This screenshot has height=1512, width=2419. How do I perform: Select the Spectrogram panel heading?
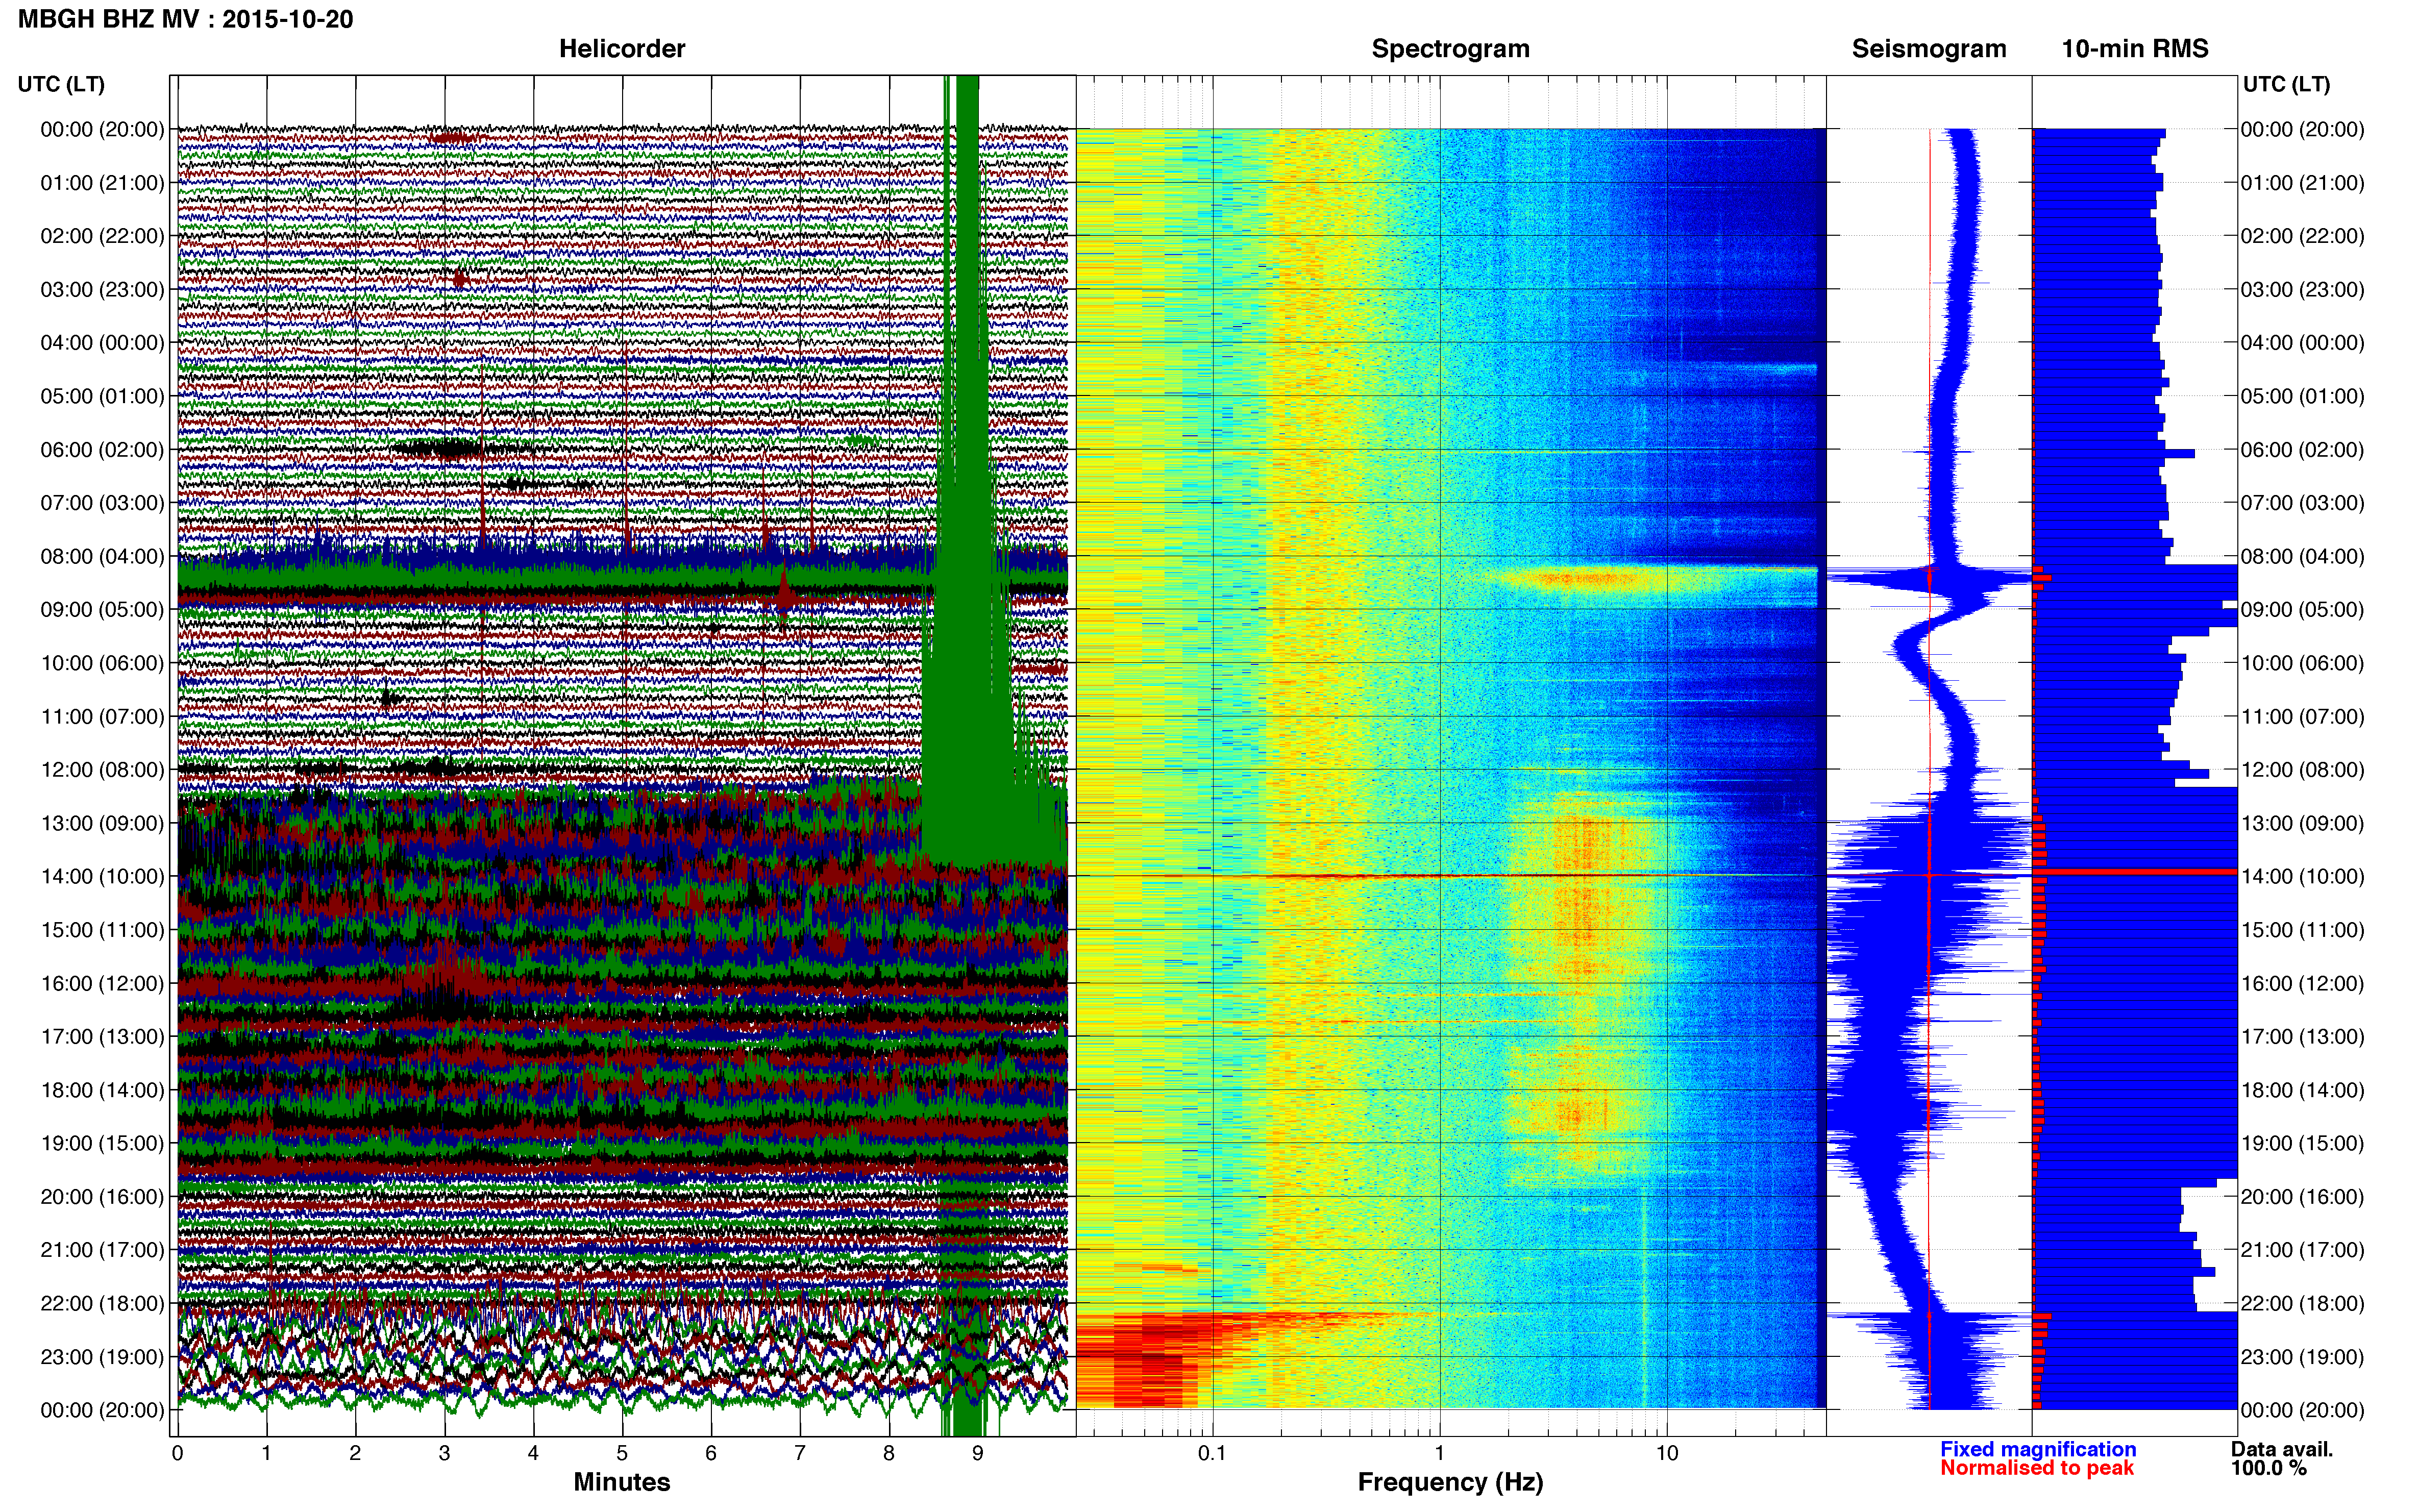tap(1450, 48)
